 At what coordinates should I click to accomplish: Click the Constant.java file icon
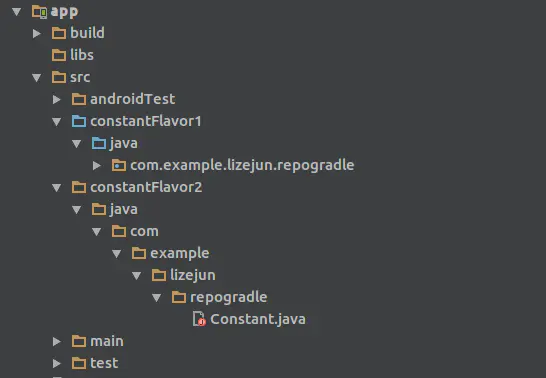[x=199, y=319]
